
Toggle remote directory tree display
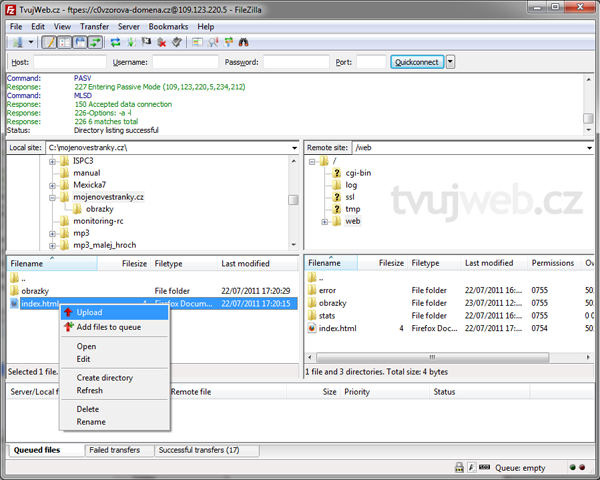pyautogui.click(x=80, y=42)
